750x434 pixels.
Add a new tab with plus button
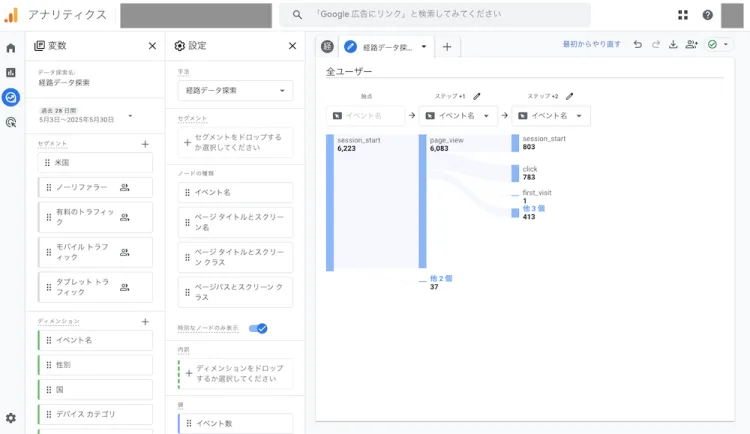coord(447,46)
